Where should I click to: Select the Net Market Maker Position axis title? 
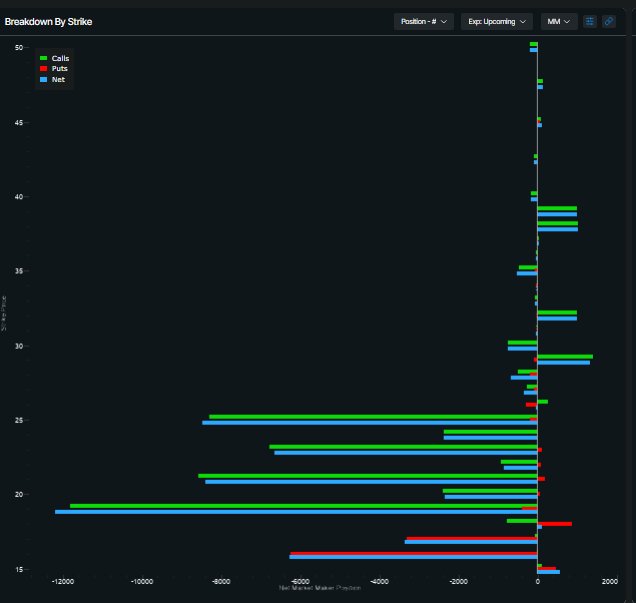[x=320, y=588]
